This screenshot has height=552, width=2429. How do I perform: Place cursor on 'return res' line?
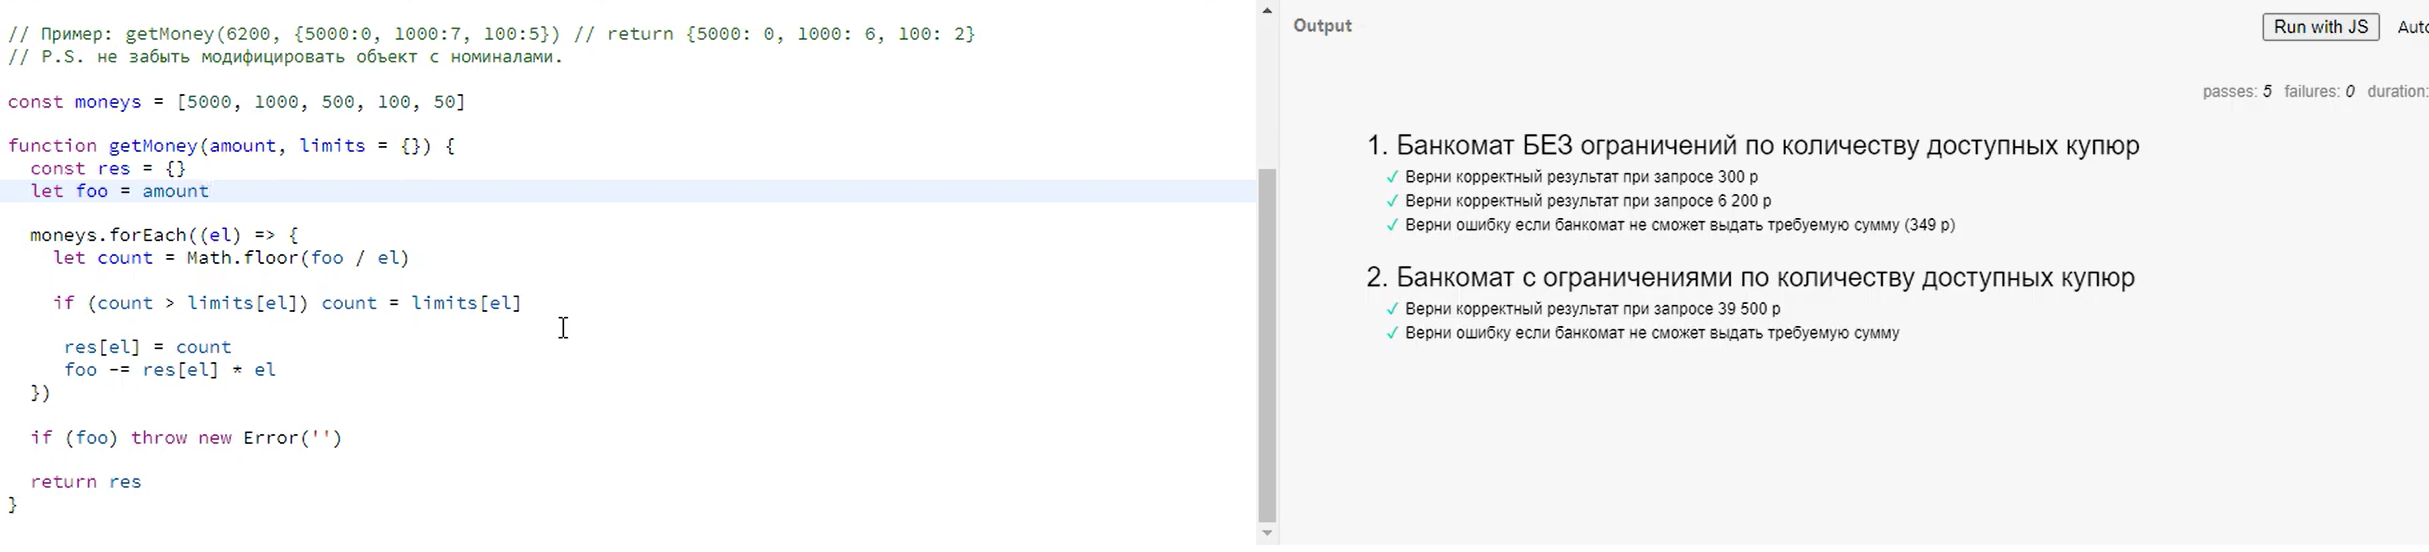[x=86, y=482]
